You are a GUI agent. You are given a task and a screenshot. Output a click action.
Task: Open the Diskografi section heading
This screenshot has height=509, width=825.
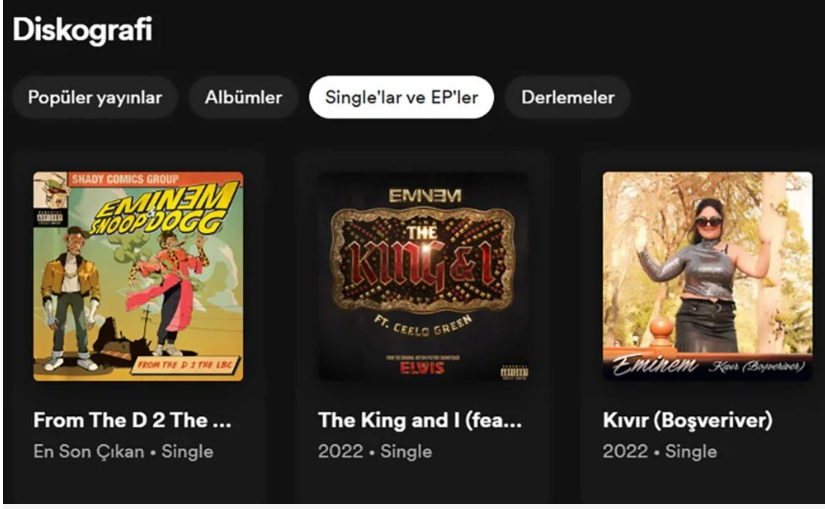click(82, 30)
